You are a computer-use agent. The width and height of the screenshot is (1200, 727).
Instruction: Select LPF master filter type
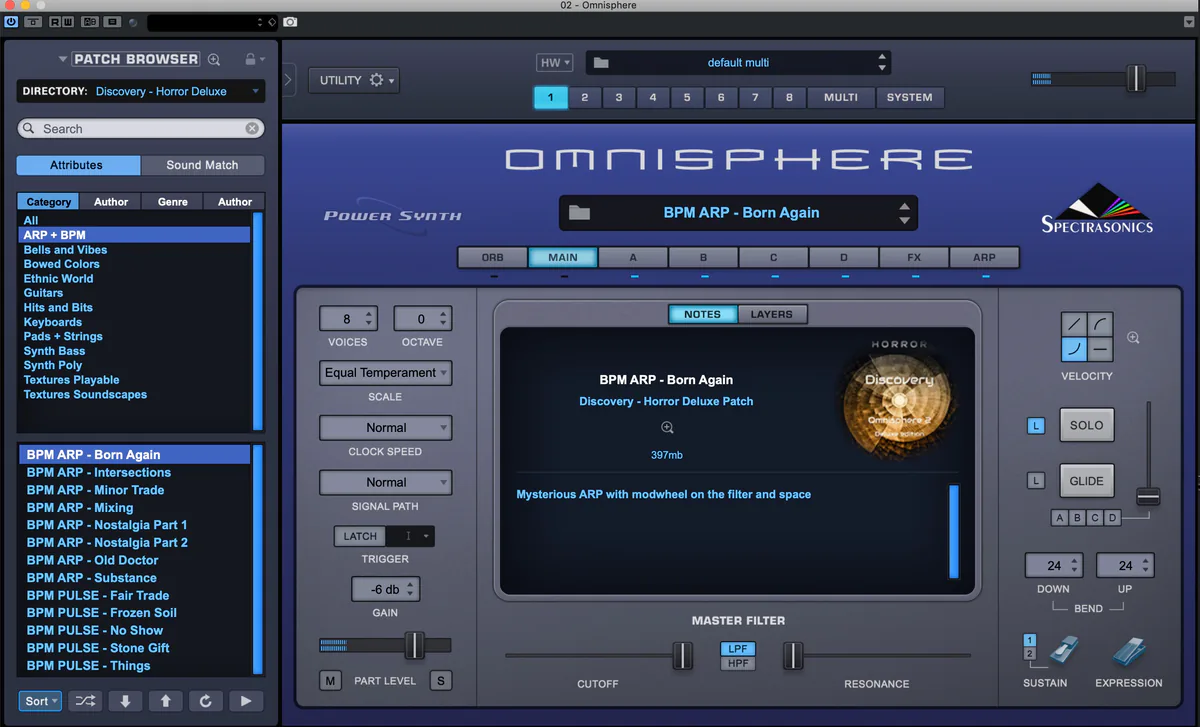pos(738,649)
